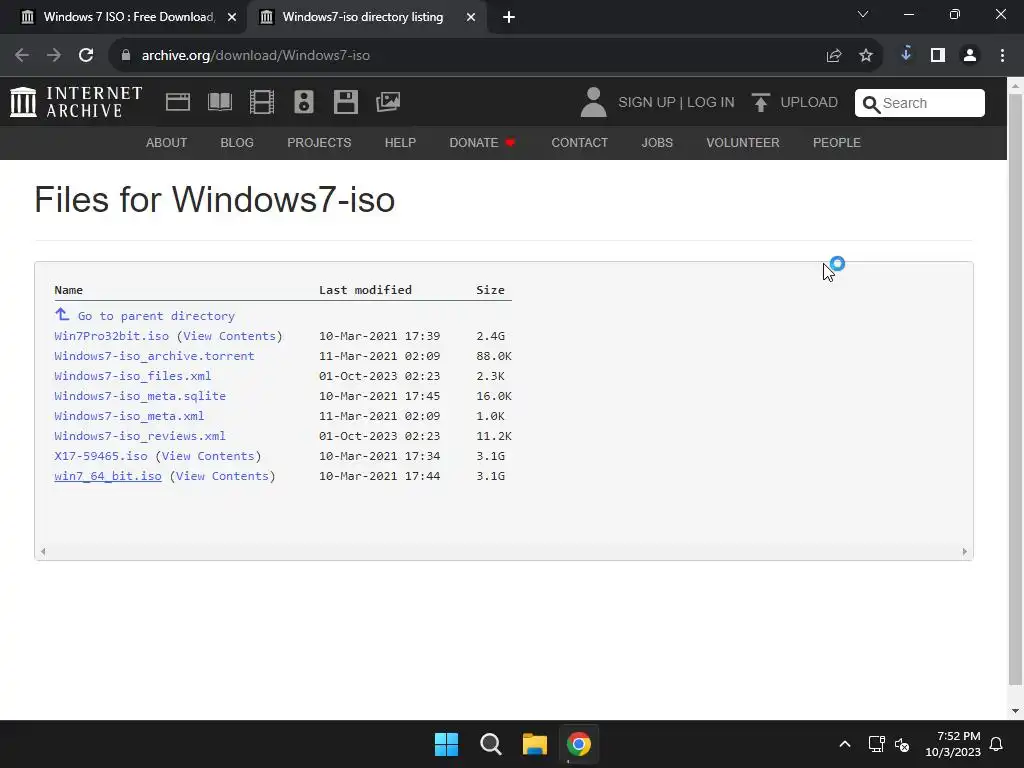The width and height of the screenshot is (1024, 768).
Task: Open taskbar Search
Action: [490, 744]
